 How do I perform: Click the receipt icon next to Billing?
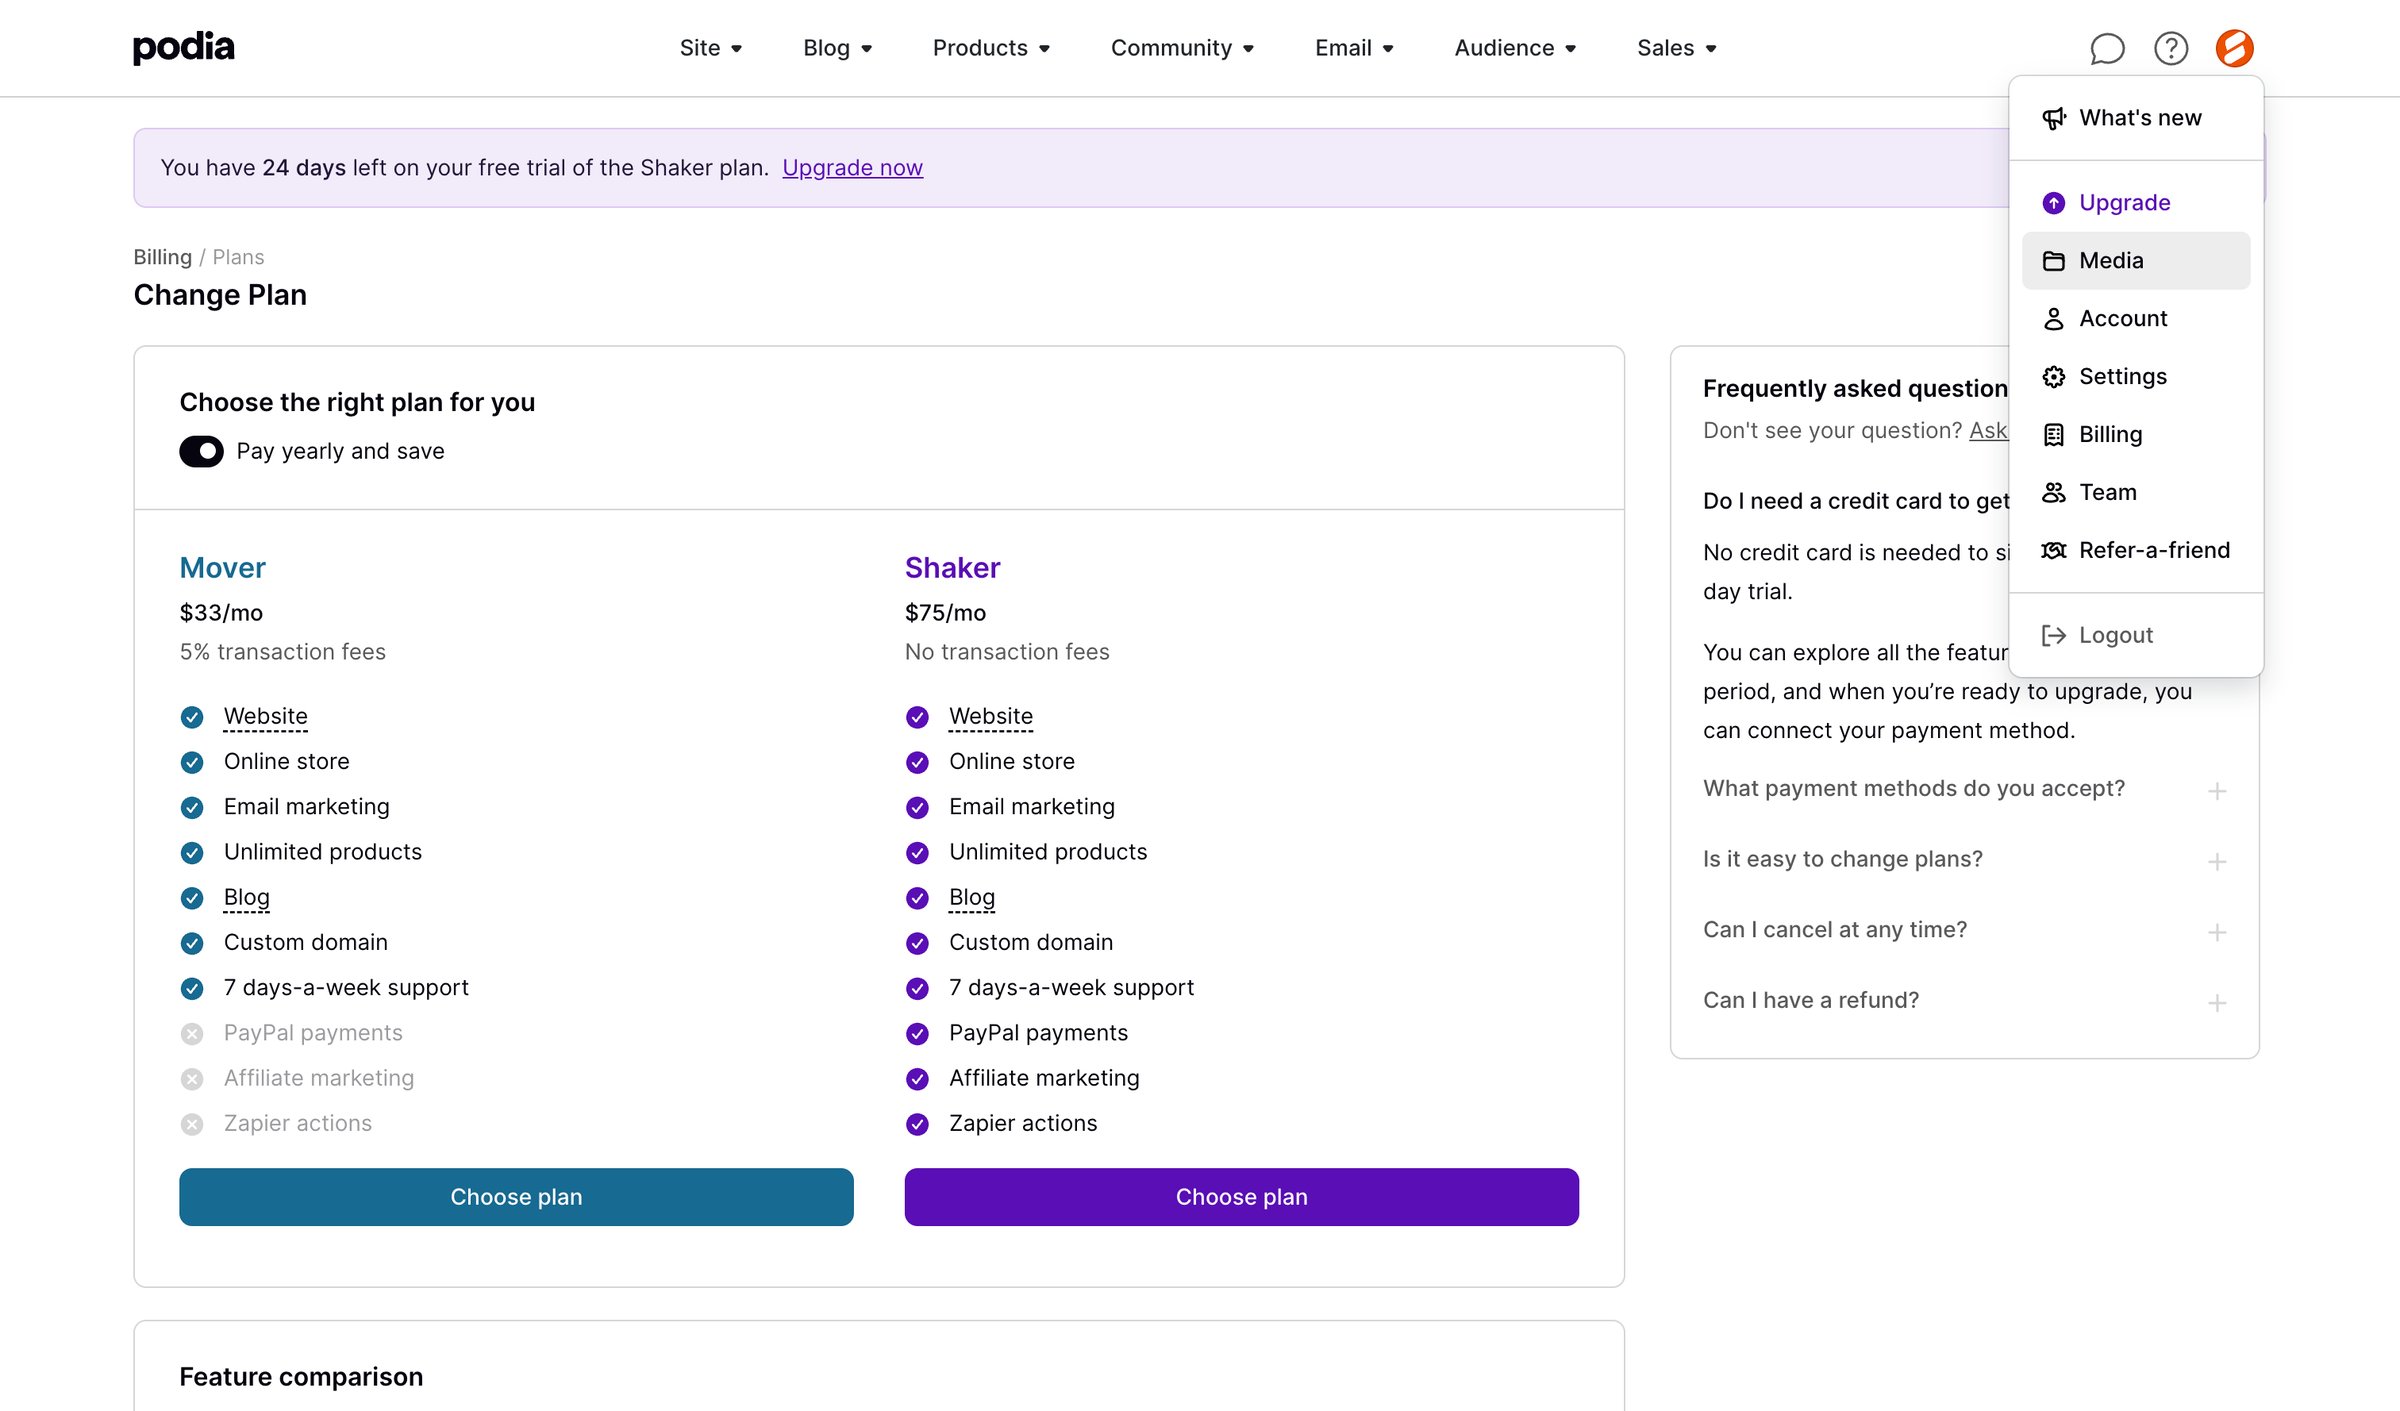pyautogui.click(x=2054, y=435)
